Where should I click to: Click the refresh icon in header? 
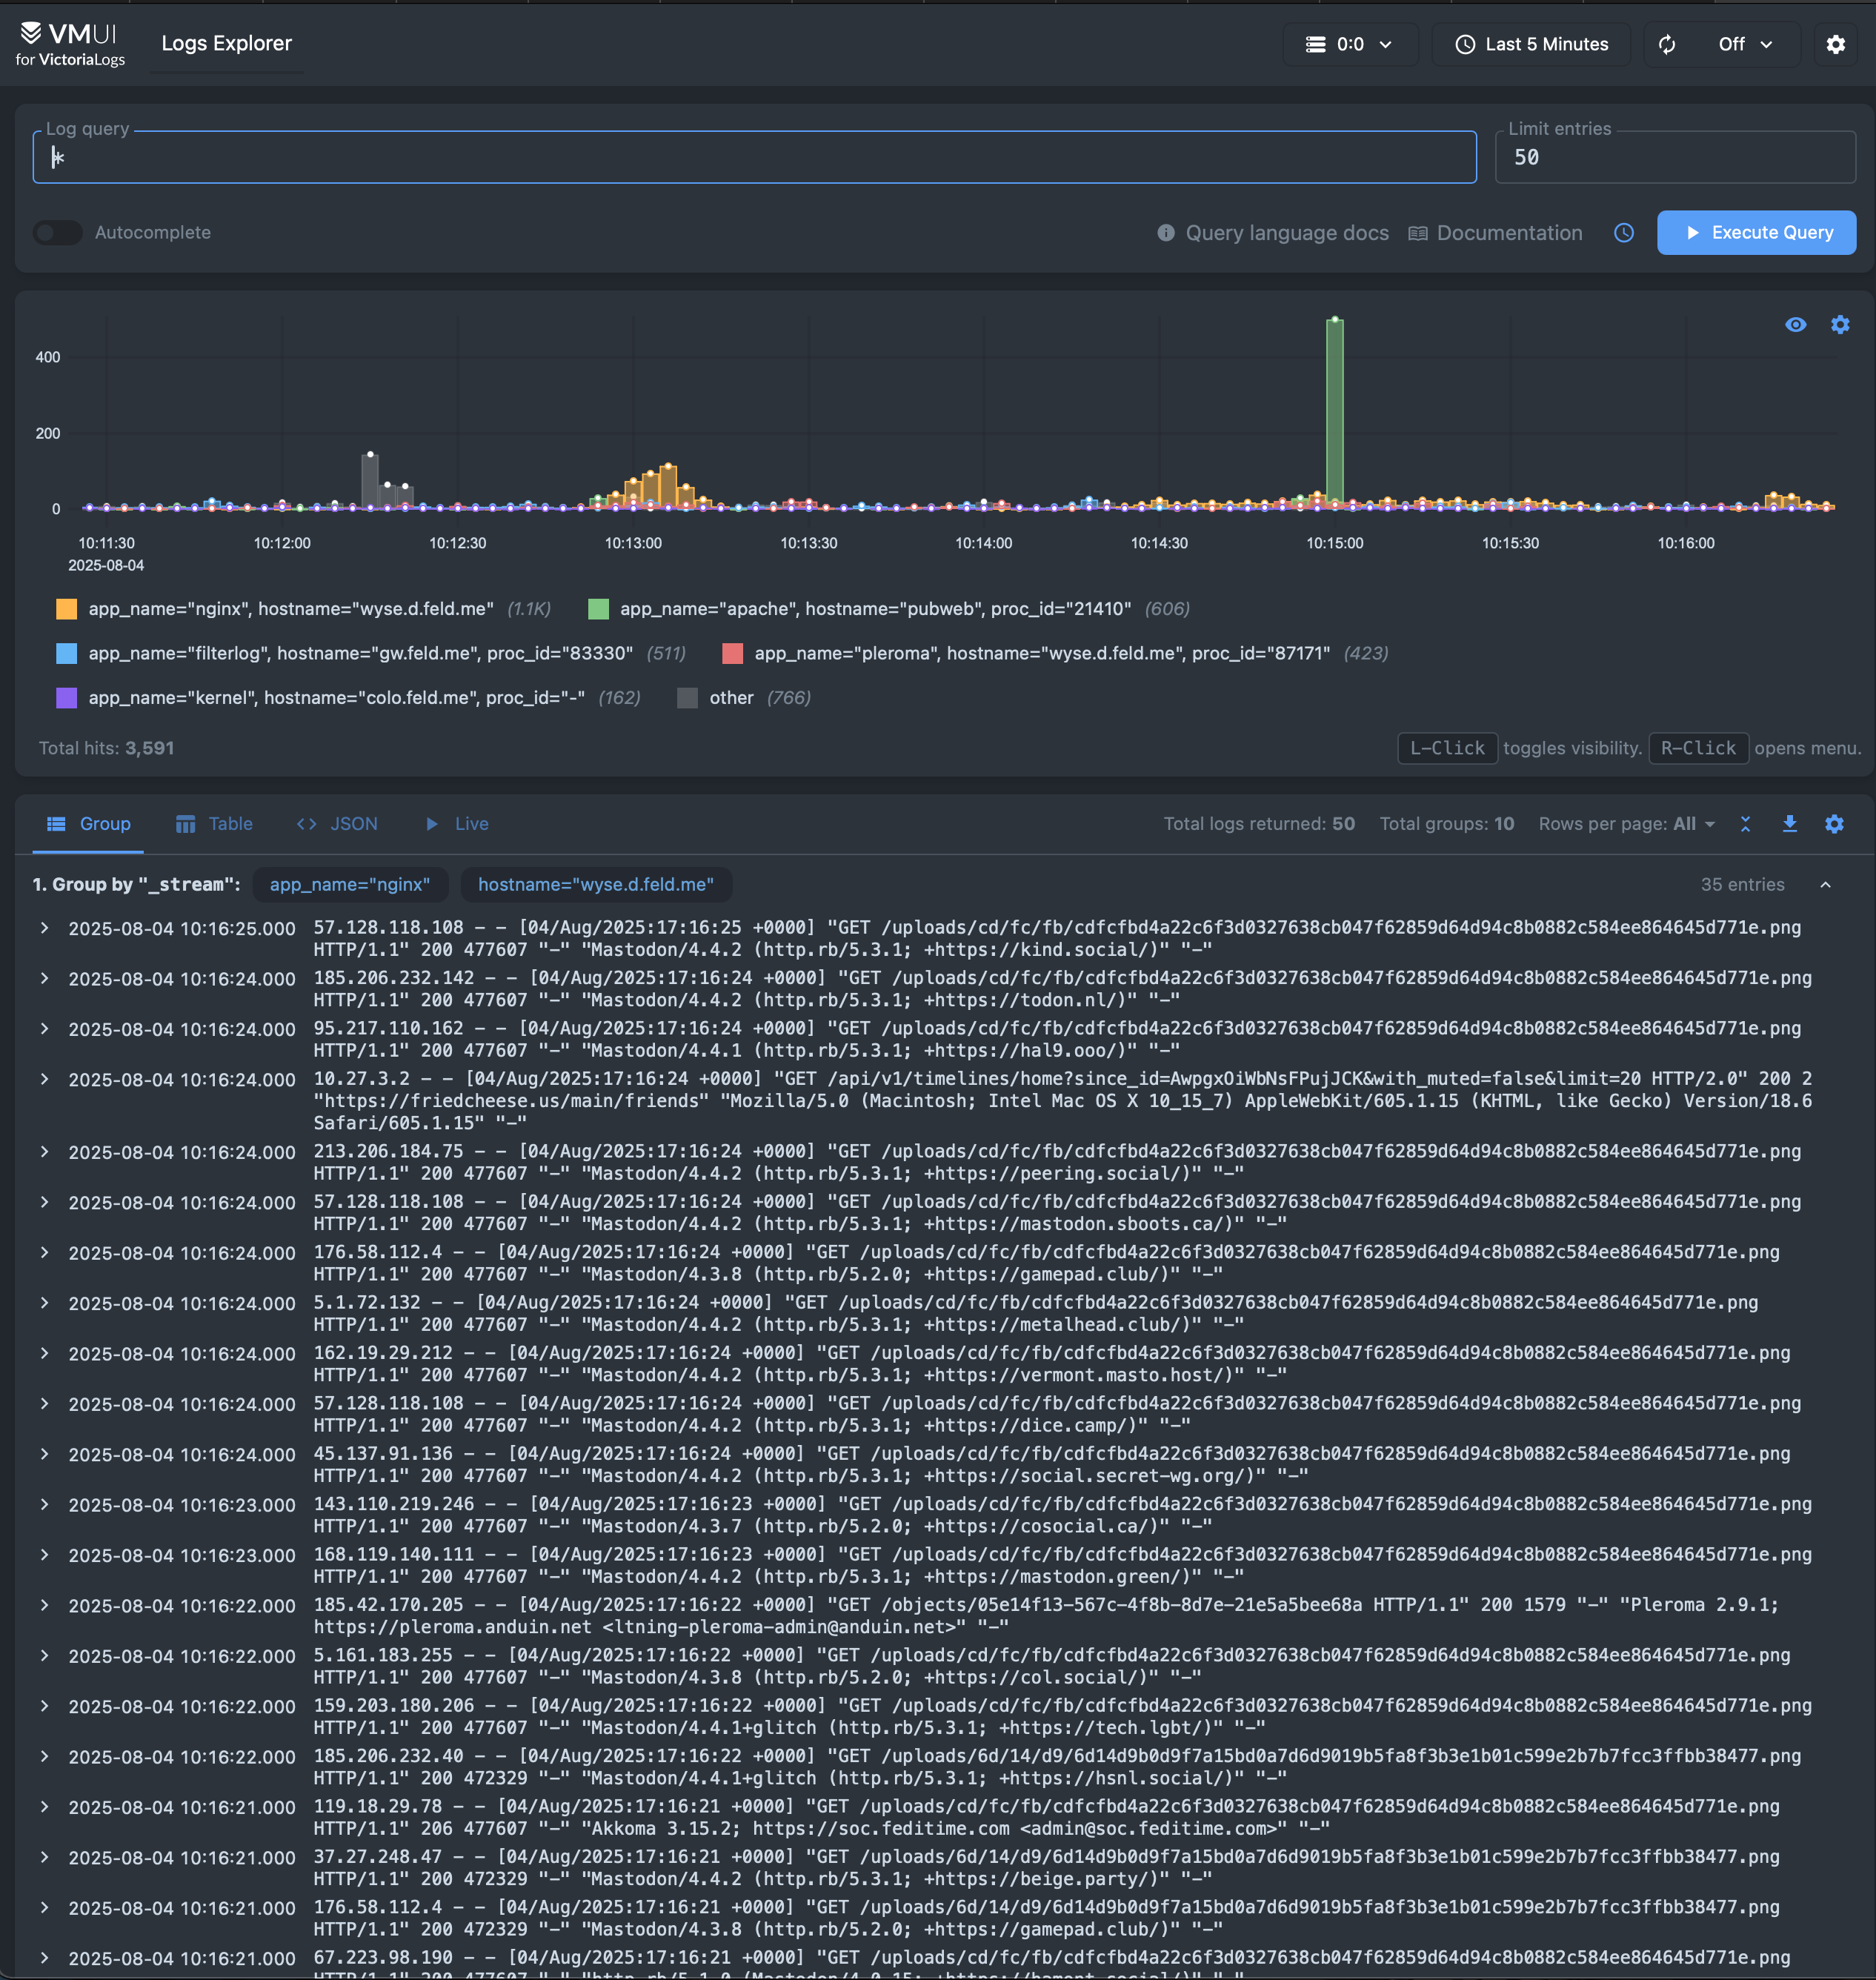[1666, 44]
